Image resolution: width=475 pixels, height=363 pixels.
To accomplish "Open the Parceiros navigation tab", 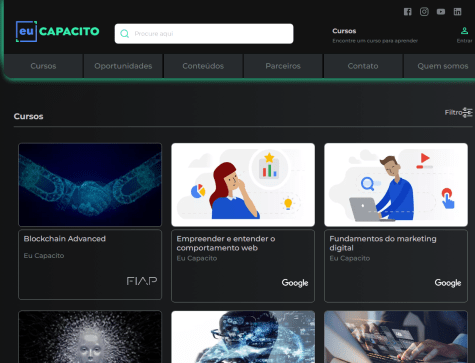I will click(x=283, y=66).
